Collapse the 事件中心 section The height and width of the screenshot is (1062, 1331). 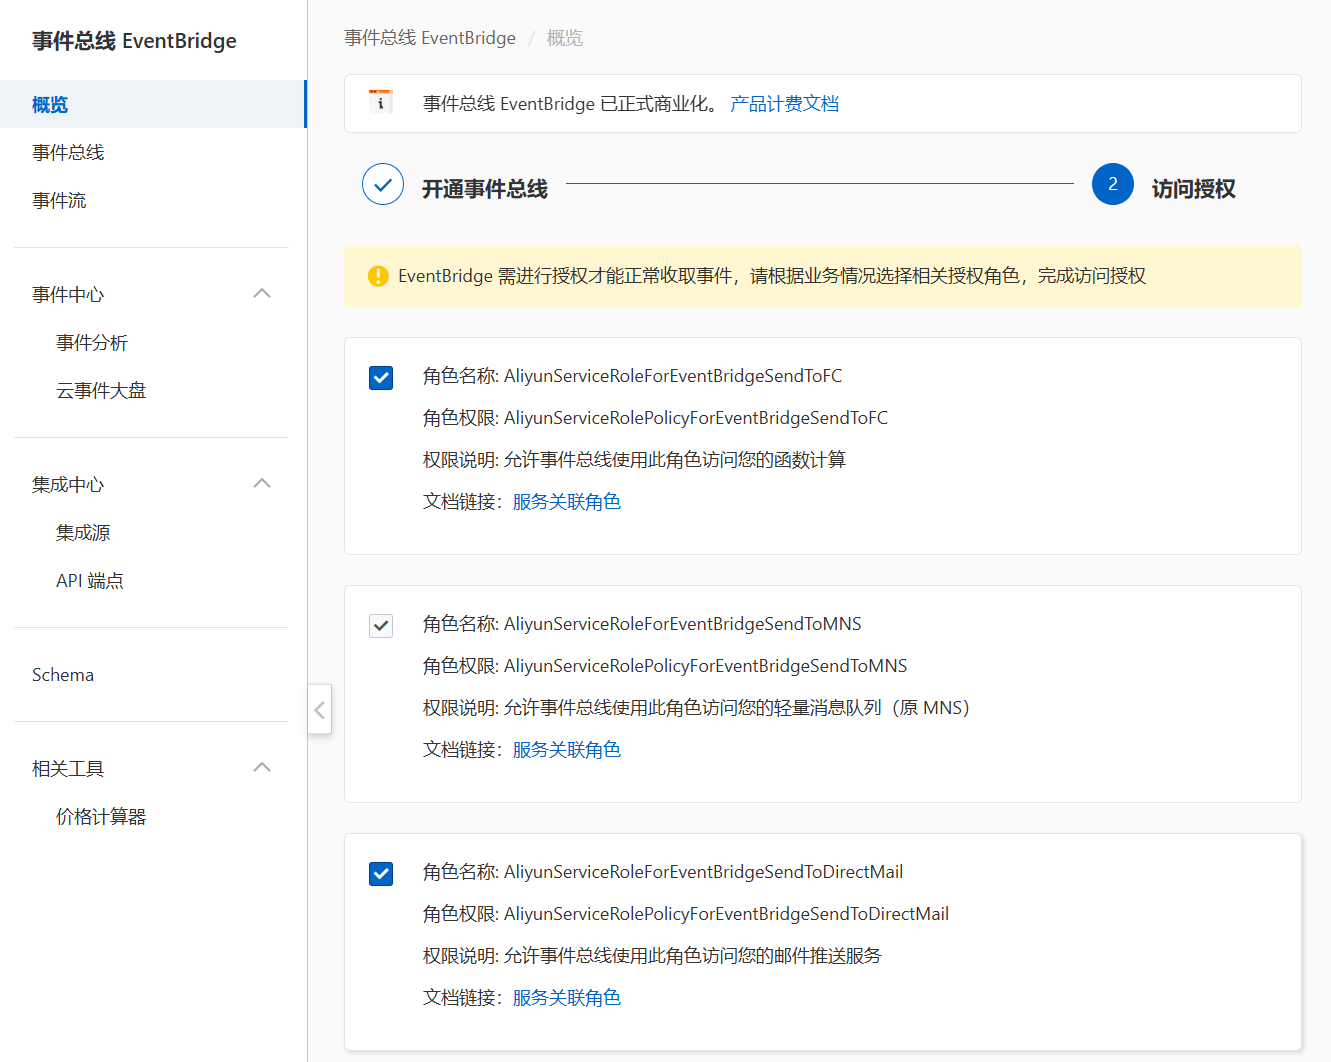262,294
